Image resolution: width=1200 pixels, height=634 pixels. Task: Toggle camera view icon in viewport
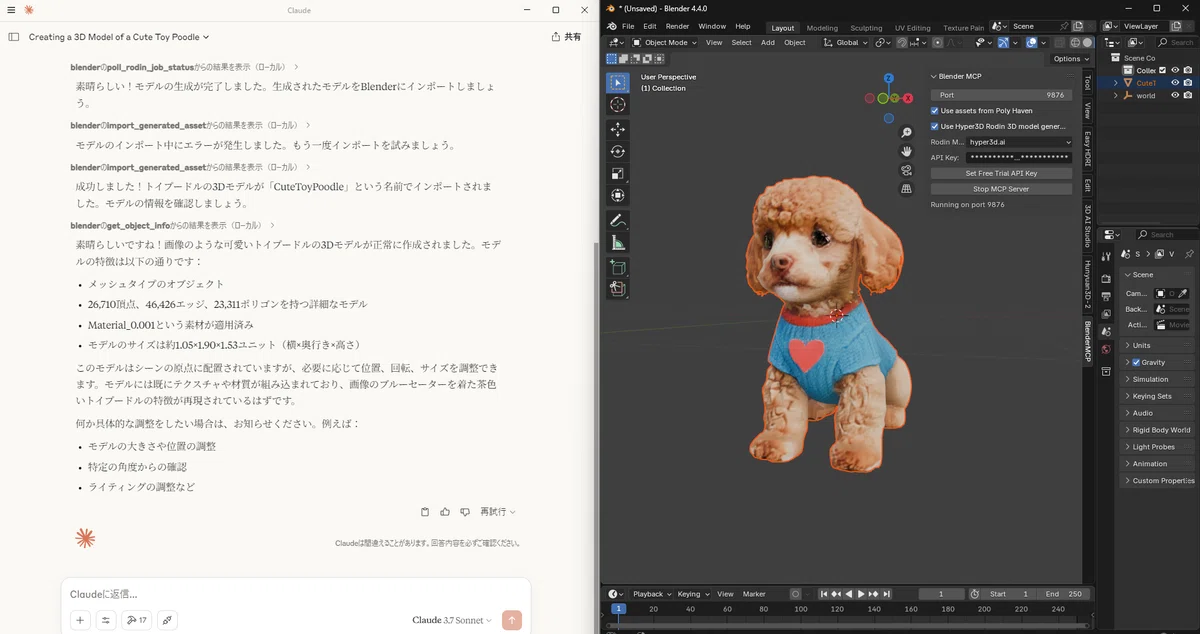pyautogui.click(x=906, y=170)
